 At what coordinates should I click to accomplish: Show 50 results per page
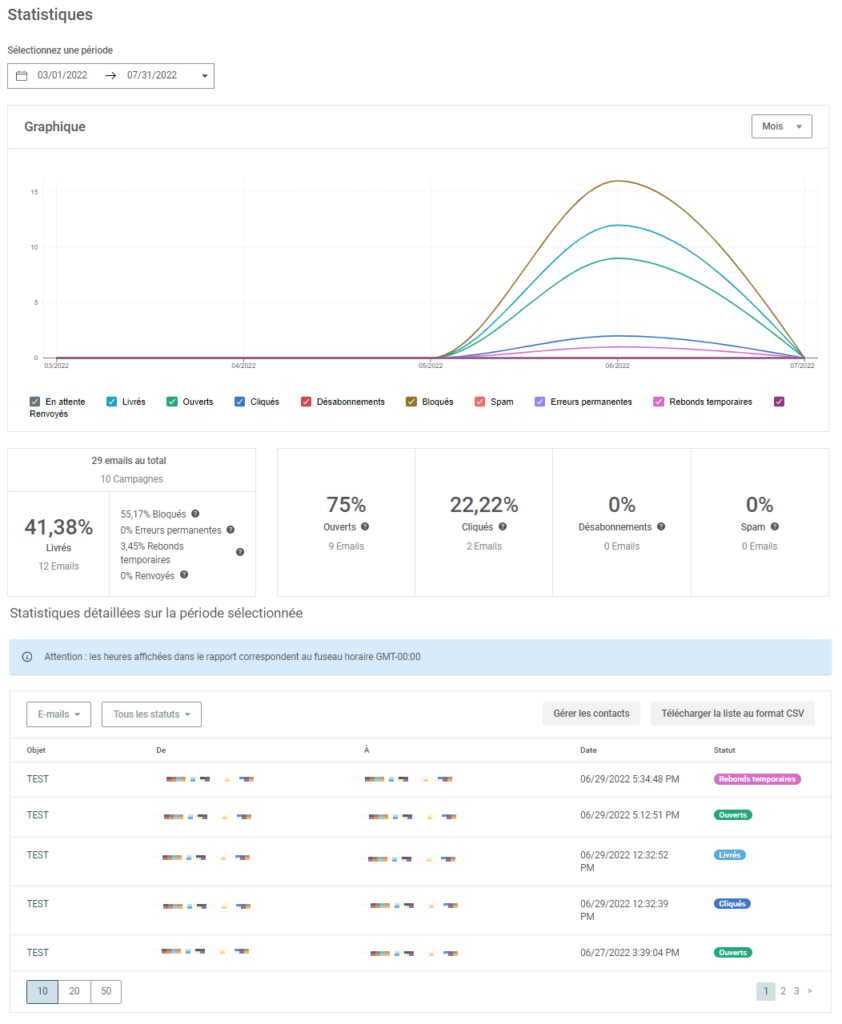106,991
